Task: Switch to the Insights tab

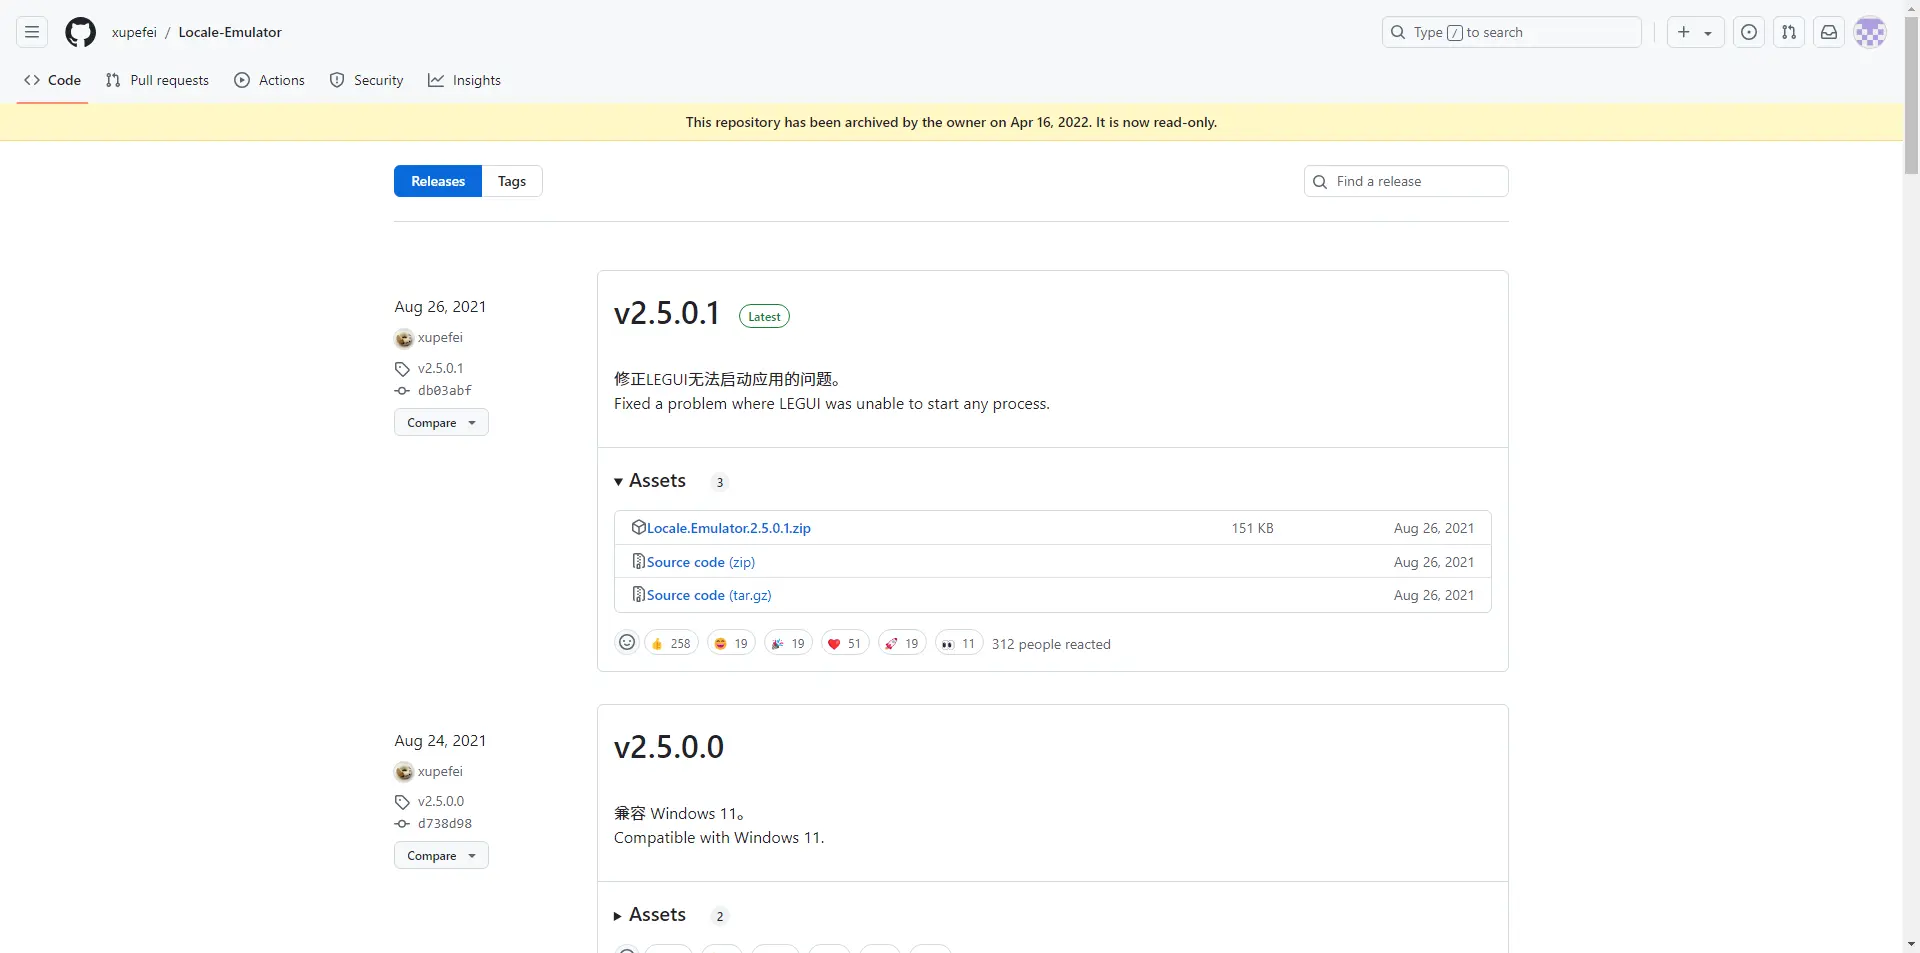Action: [464, 80]
